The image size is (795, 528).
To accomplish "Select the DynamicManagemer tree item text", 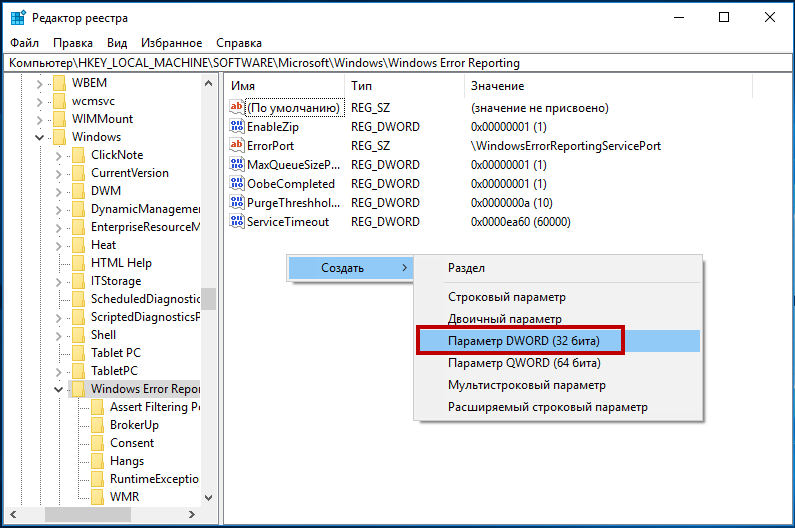I will coord(146,209).
